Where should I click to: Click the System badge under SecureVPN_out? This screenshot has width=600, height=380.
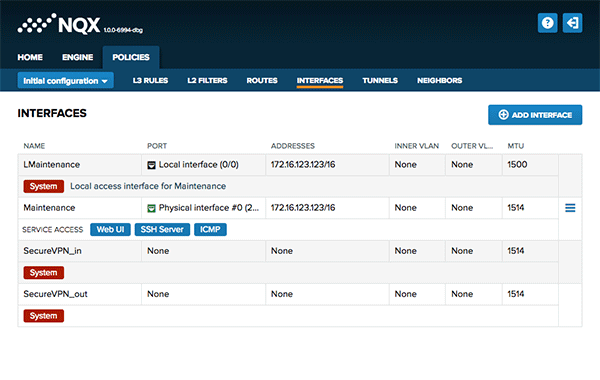[44, 316]
